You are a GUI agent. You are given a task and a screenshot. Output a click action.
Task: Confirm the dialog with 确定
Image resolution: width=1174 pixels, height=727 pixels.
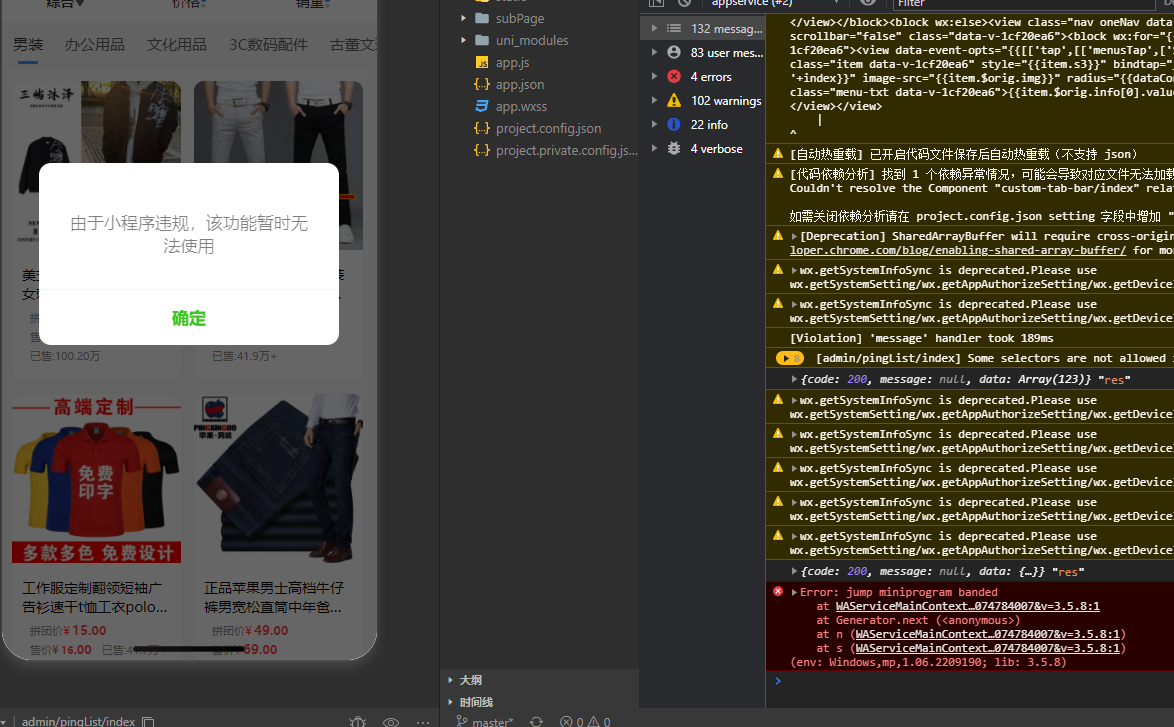pos(189,318)
